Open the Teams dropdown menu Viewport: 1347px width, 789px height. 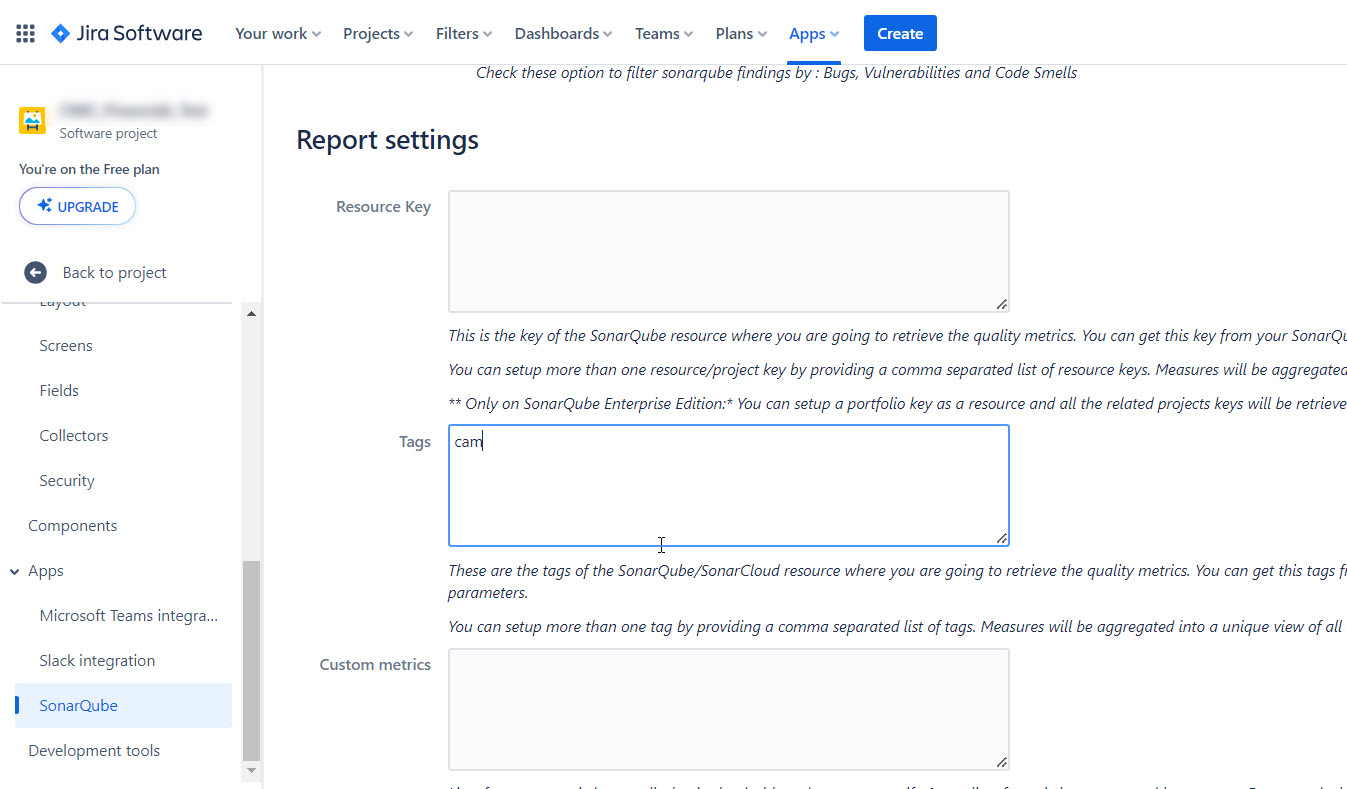tap(664, 33)
